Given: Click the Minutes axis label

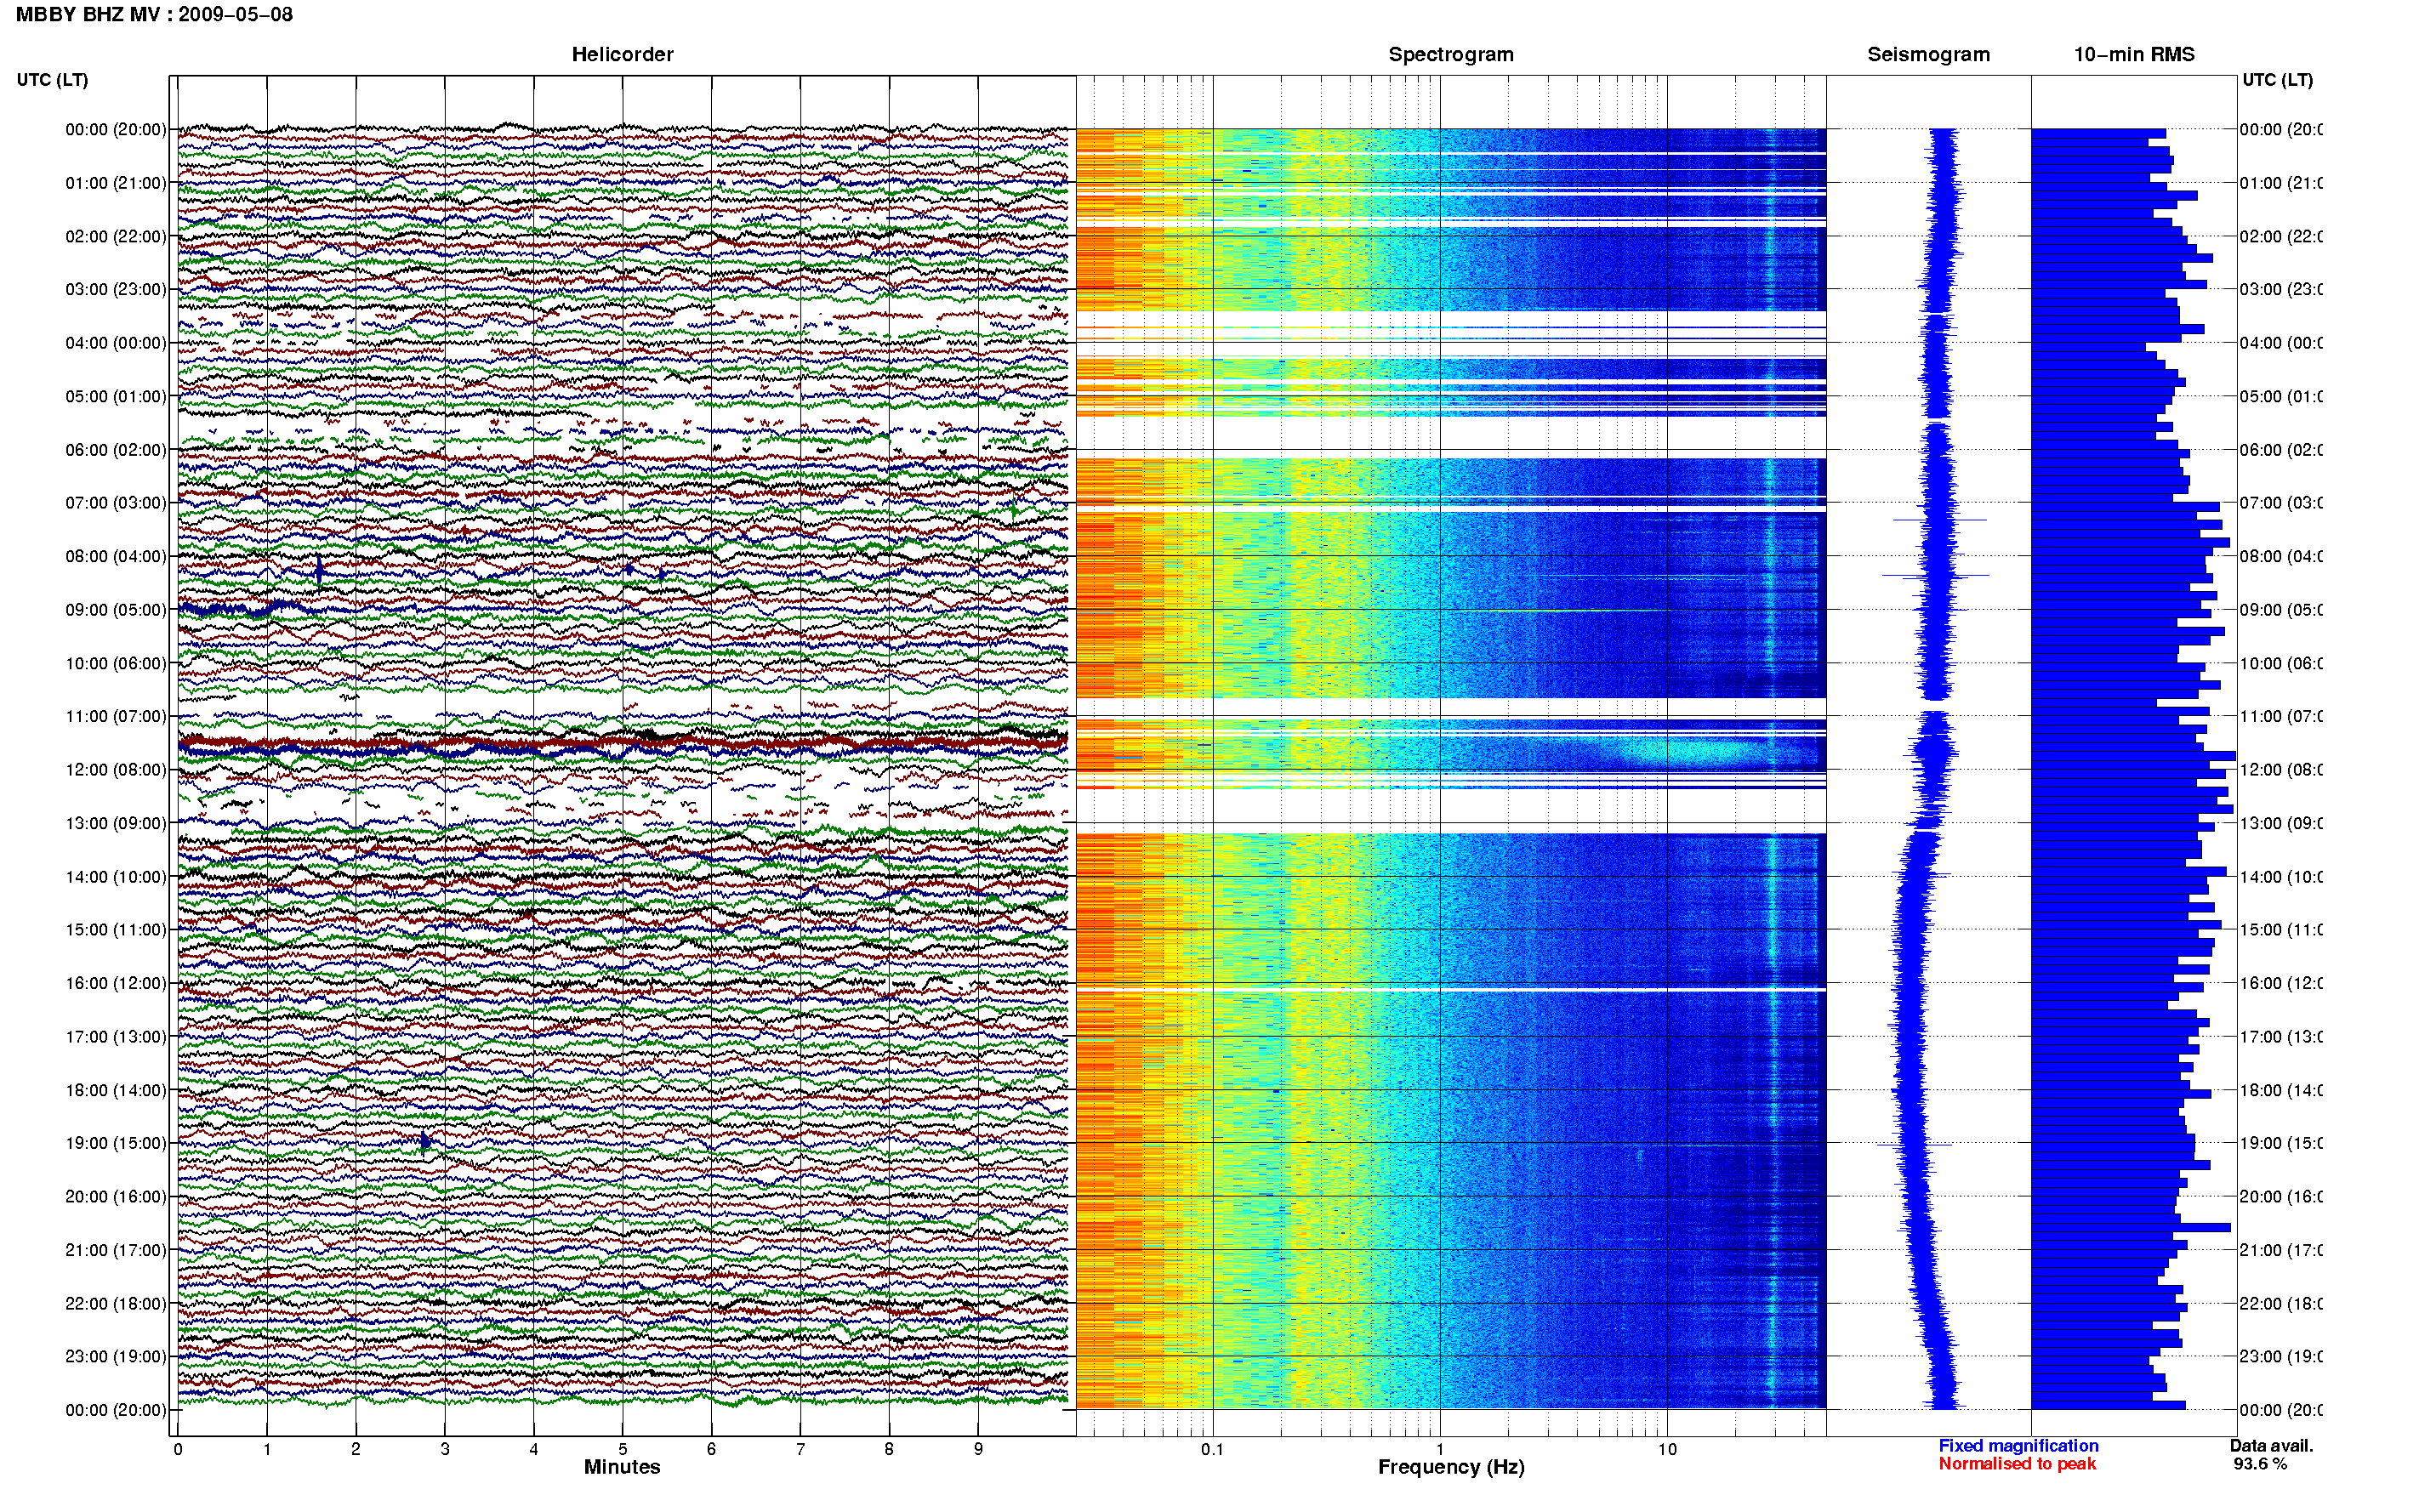Looking at the screenshot, I should click(x=622, y=1467).
